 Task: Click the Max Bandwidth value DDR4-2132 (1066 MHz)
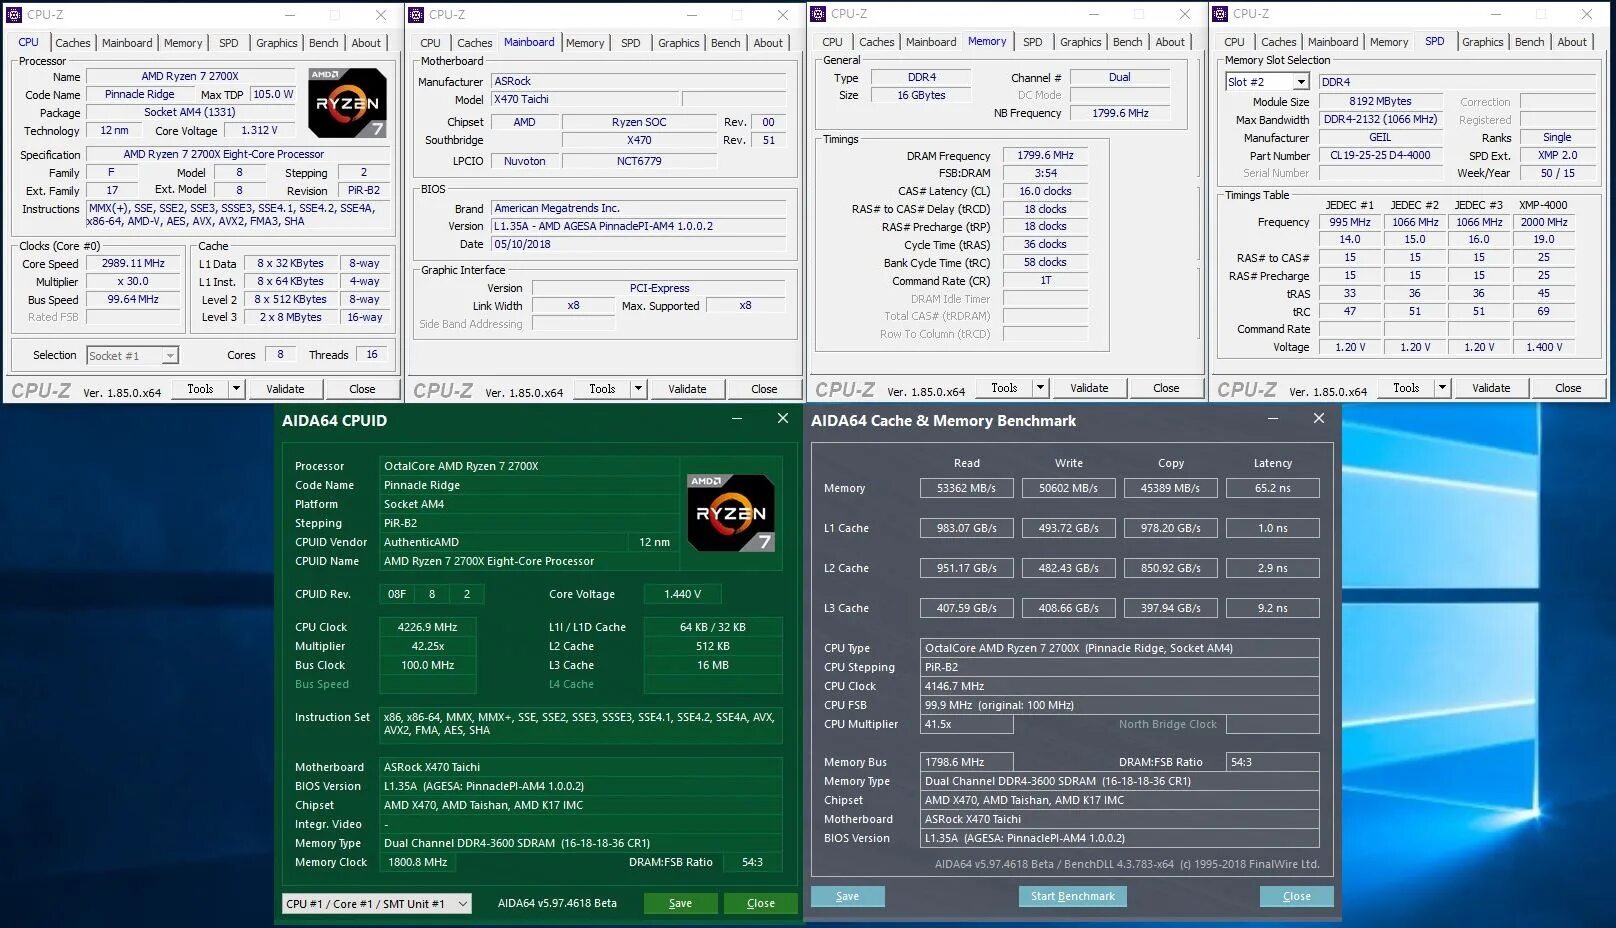coord(1380,120)
